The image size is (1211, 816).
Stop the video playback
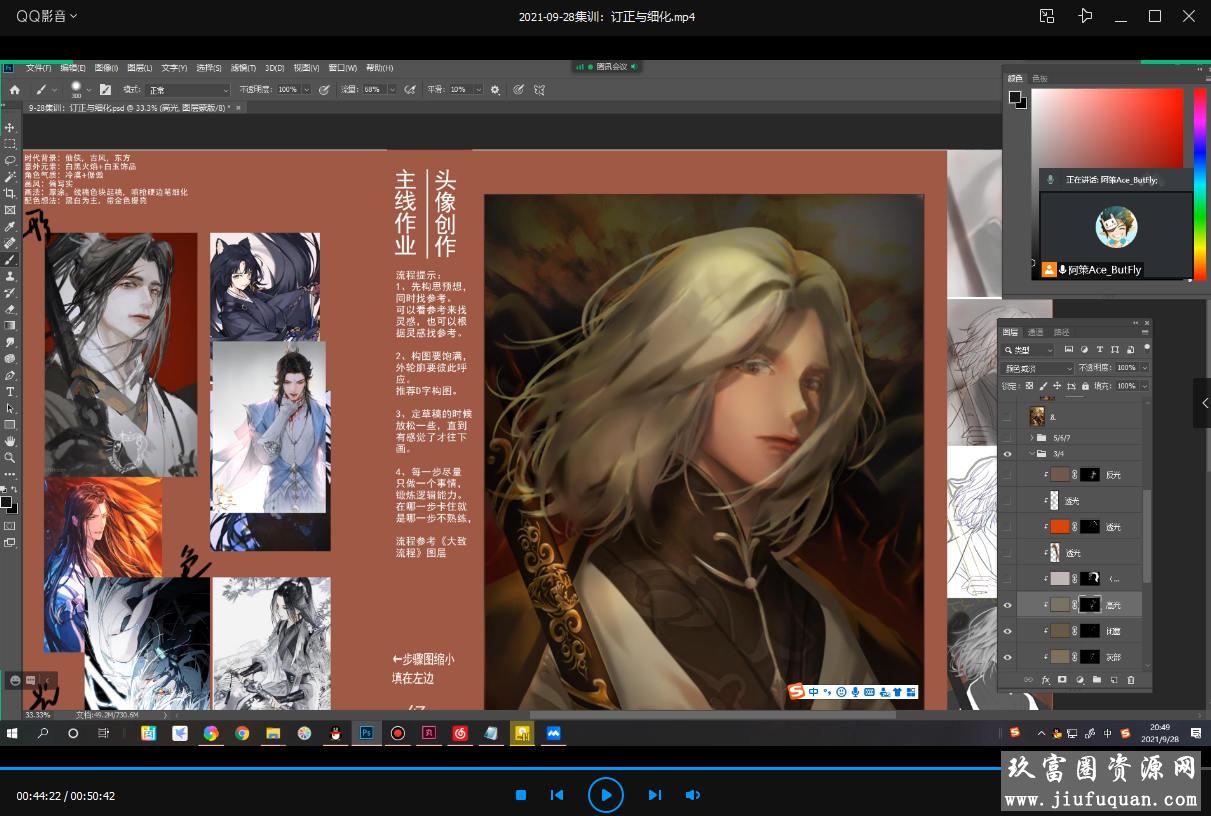521,795
